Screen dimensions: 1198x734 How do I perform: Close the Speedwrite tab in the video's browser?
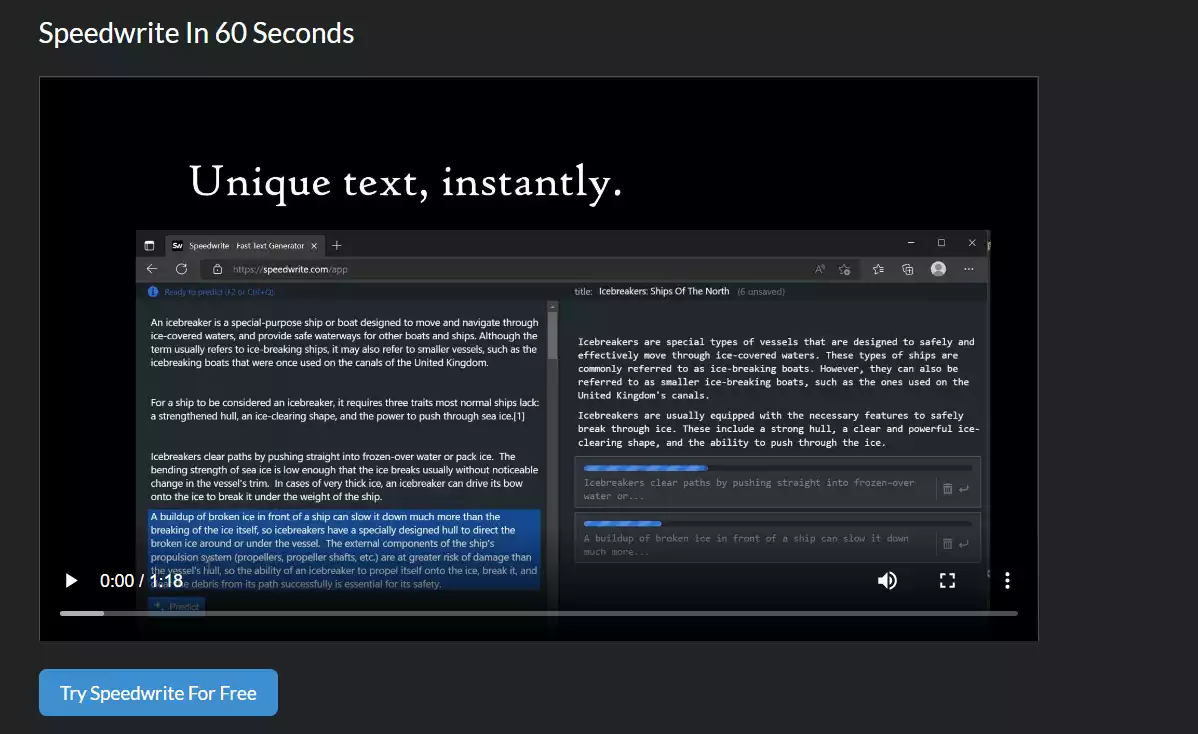click(314, 246)
